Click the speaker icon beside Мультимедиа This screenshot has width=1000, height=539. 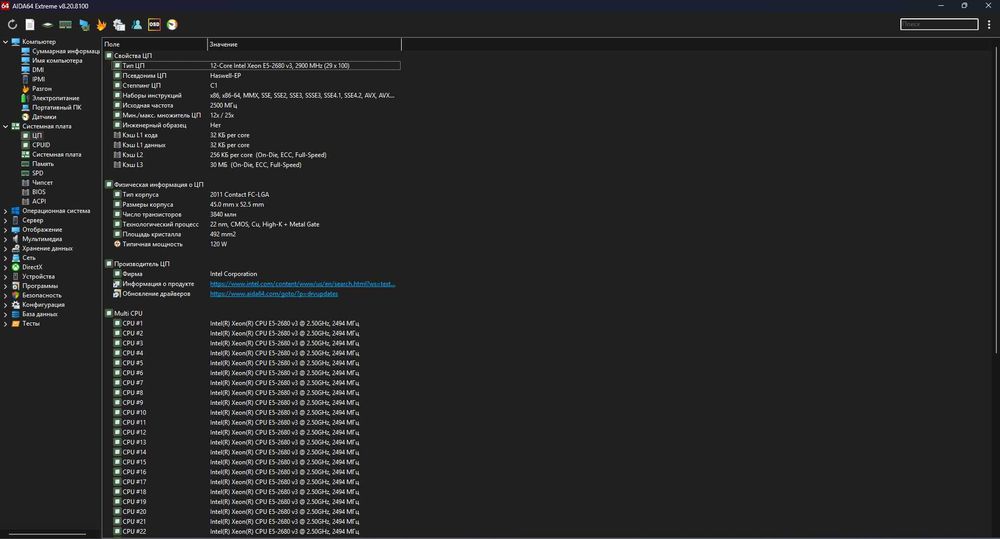click(x=15, y=239)
